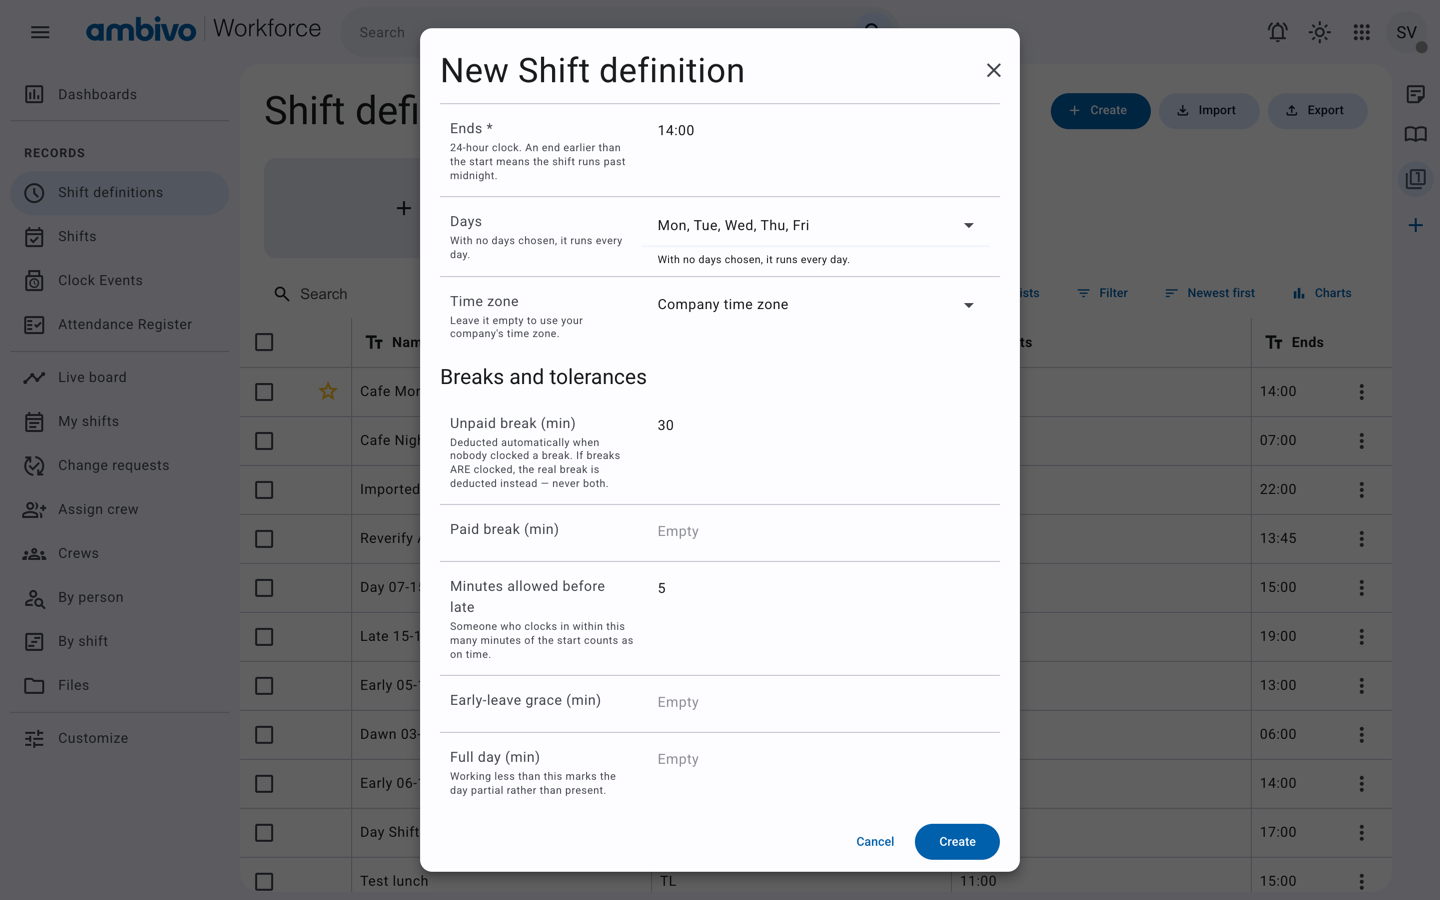Open row menu for the 13:45 row
This screenshot has height=900, width=1440.
1361,539
